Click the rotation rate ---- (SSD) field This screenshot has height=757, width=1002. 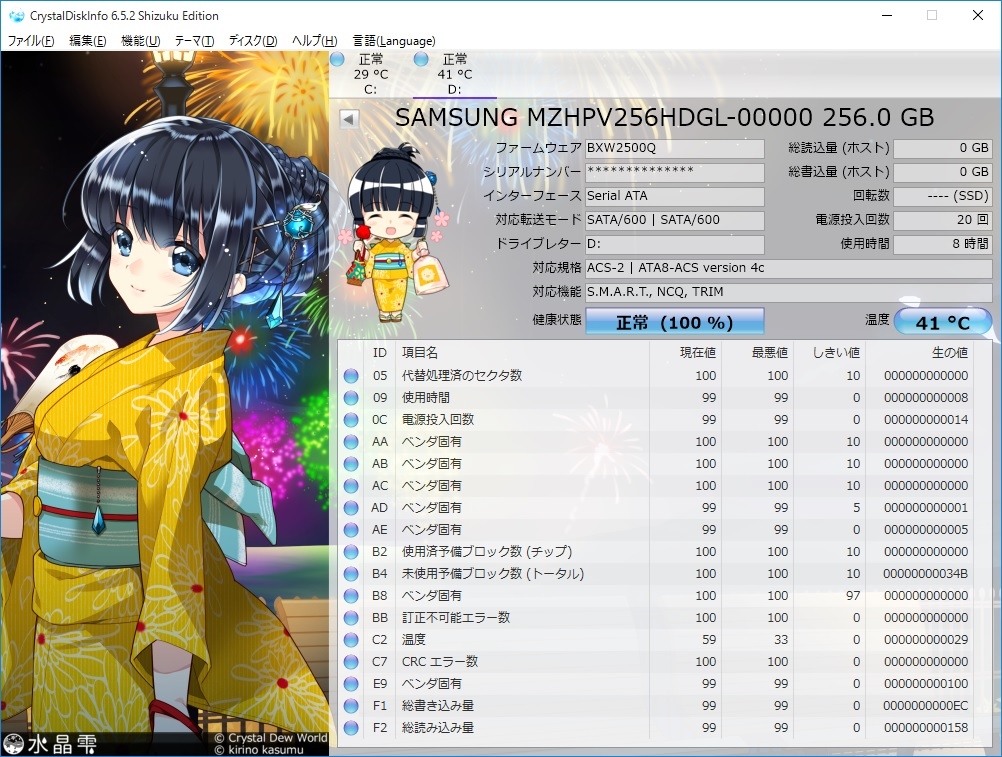pyautogui.click(x=943, y=196)
